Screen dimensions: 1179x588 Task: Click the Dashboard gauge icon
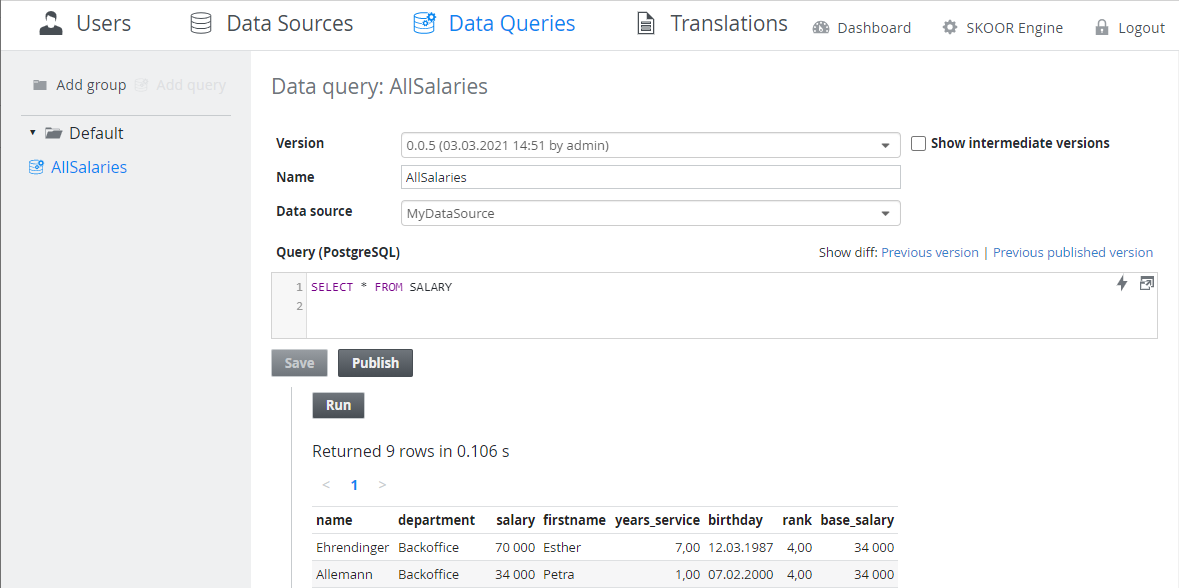(820, 27)
